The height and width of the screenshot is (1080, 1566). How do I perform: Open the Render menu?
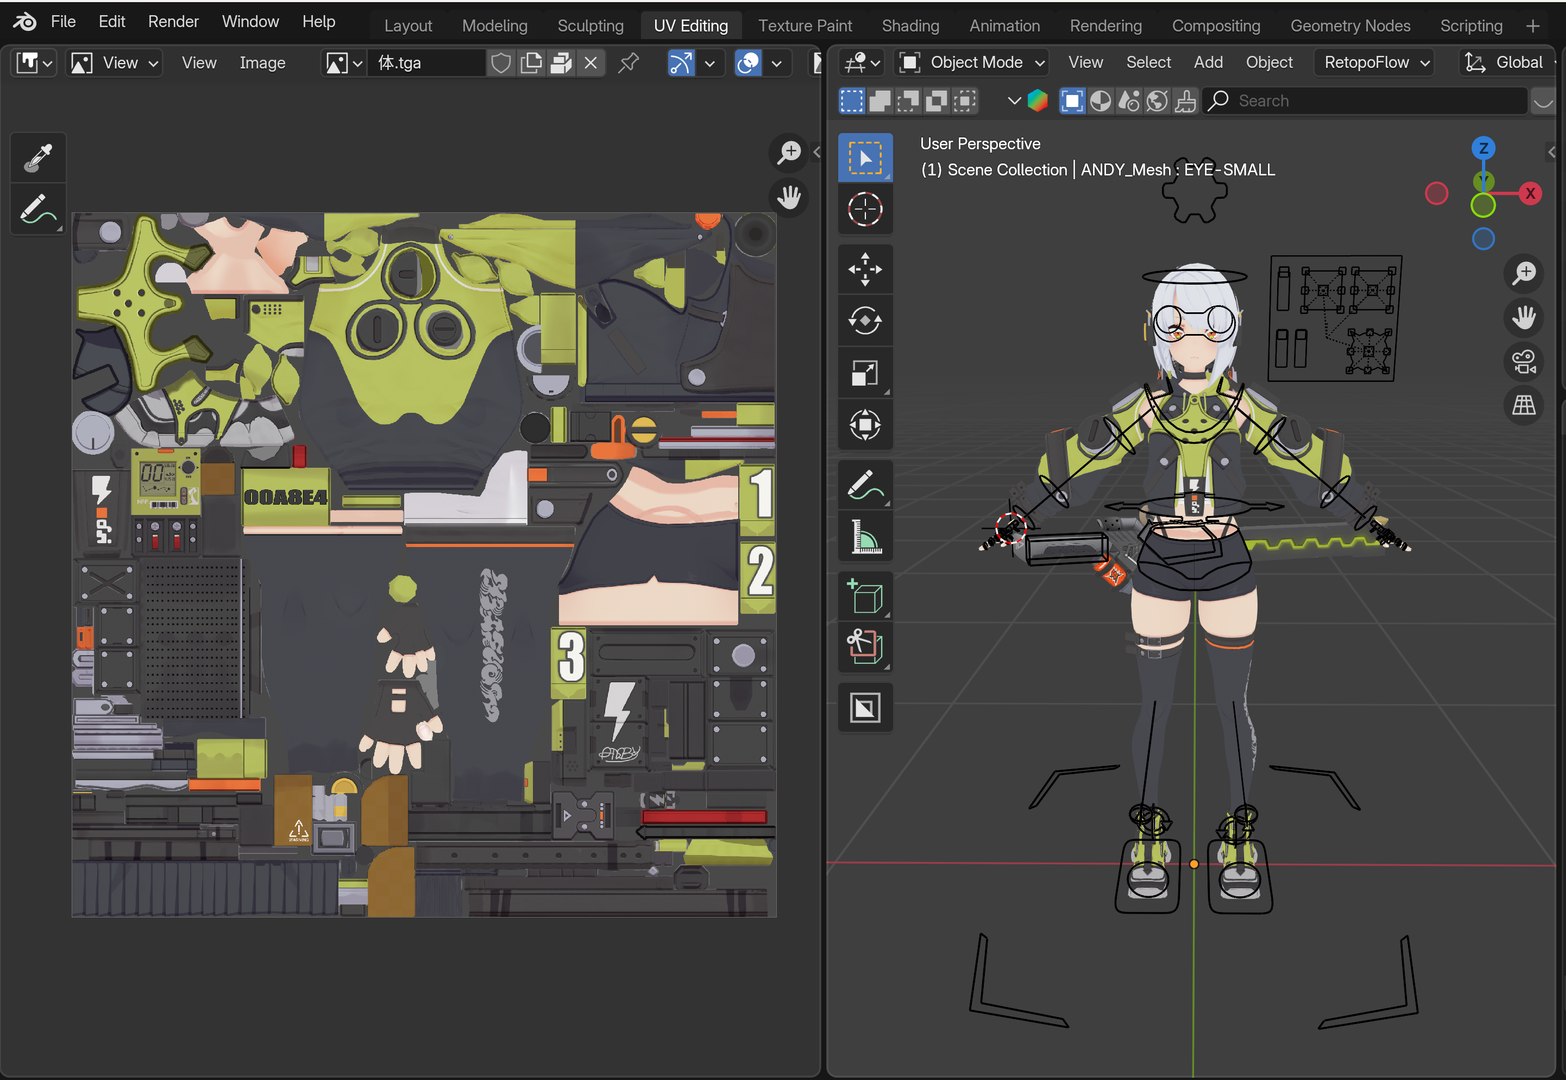pyautogui.click(x=173, y=21)
